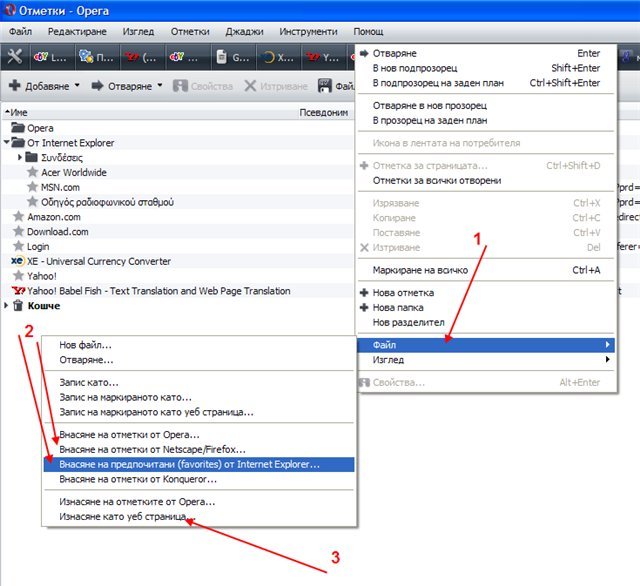The height and width of the screenshot is (586, 640).
Task: Choose В нов подпрозорец
Action: point(486,68)
